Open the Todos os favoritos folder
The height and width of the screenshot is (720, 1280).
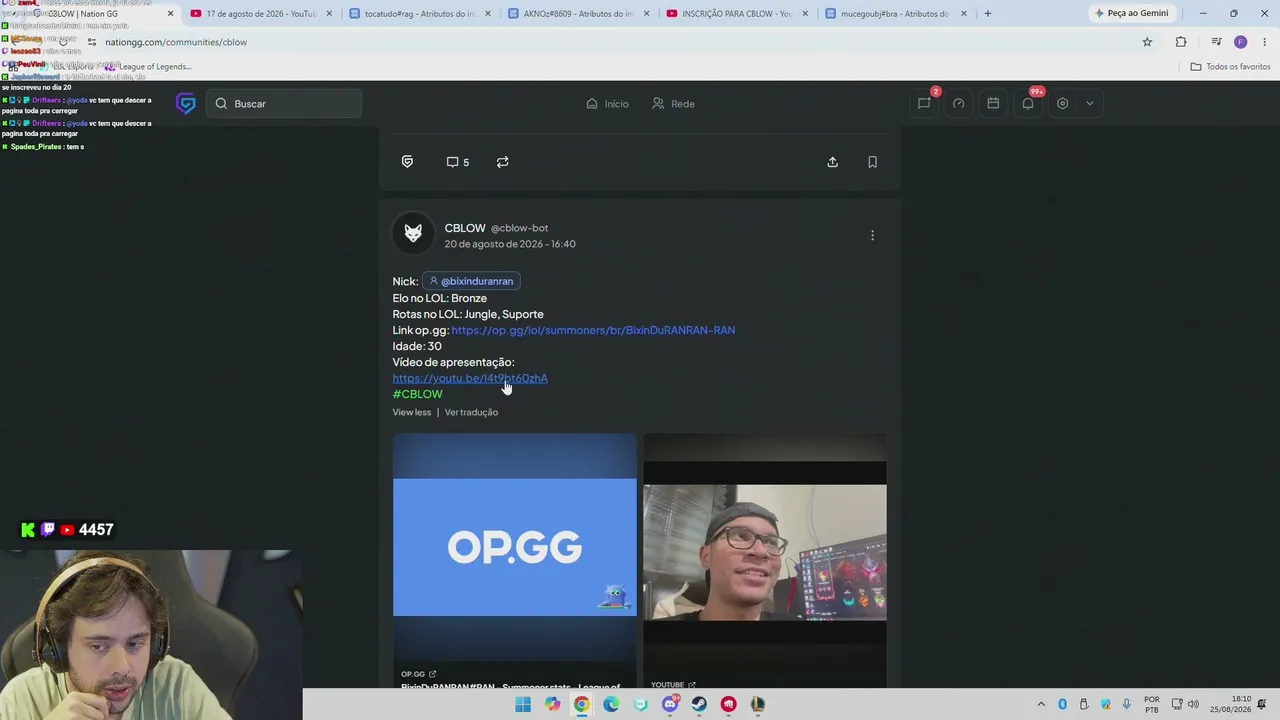[x=1230, y=67]
